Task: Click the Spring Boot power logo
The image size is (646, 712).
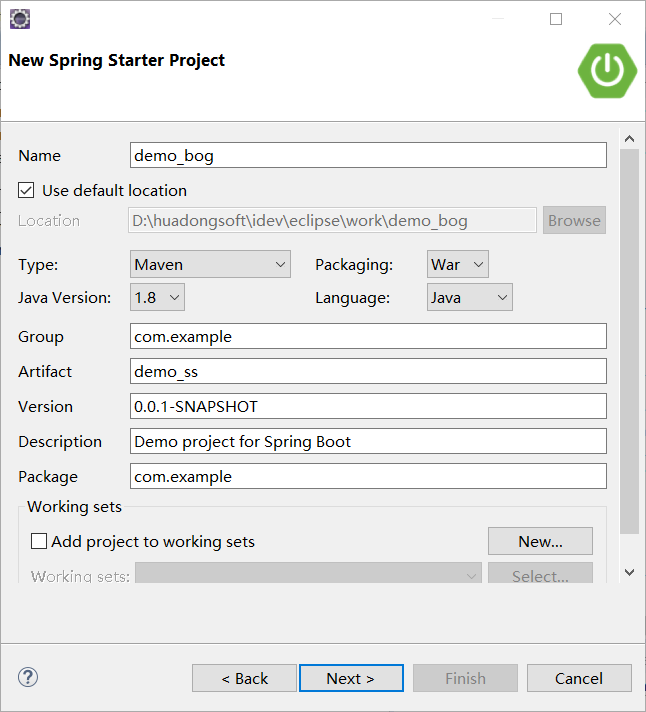Action: point(607,70)
